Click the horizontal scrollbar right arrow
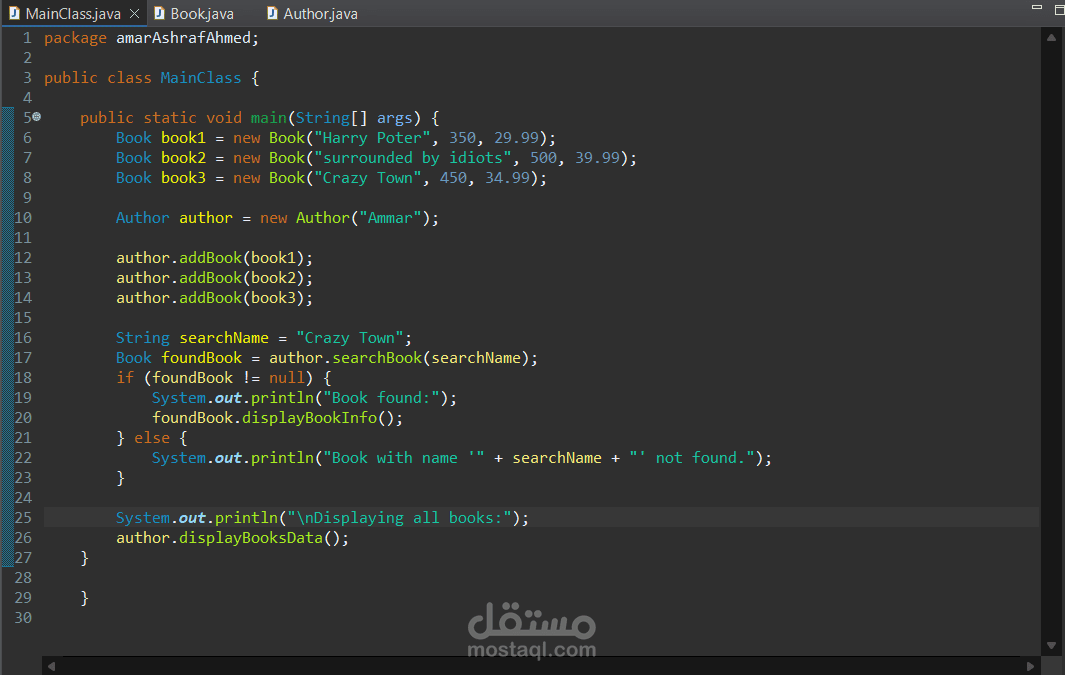The height and width of the screenshot is (675, 1065). pos(1030,666)
